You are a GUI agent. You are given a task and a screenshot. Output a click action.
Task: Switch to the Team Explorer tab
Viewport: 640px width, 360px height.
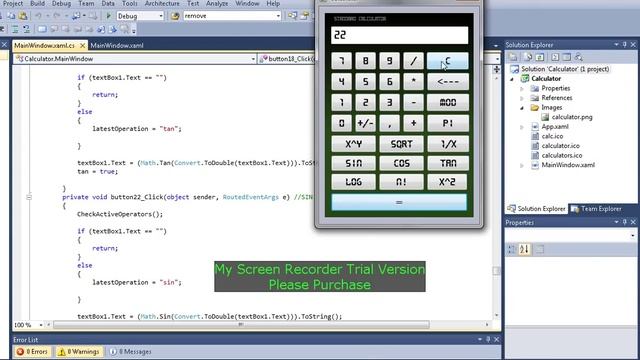click(x=596, y=209)
